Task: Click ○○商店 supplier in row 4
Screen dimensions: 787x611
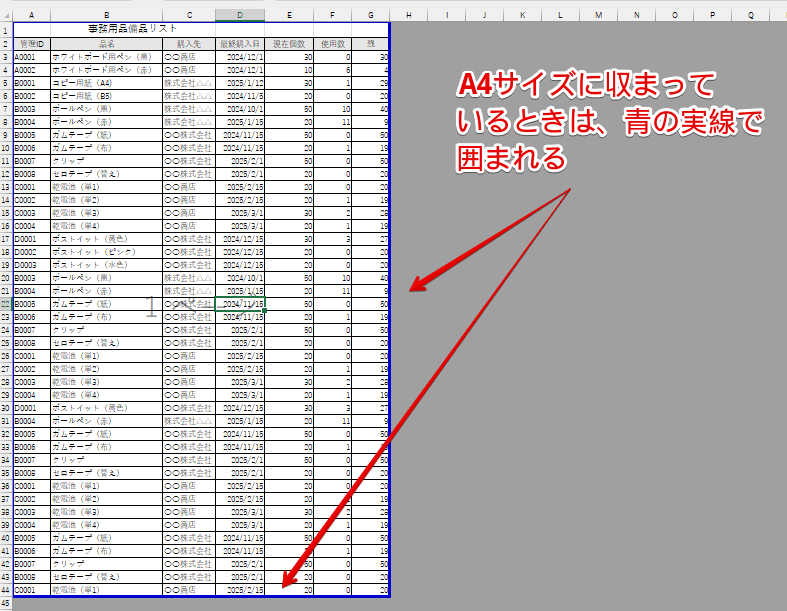Action: coord(189,70)
